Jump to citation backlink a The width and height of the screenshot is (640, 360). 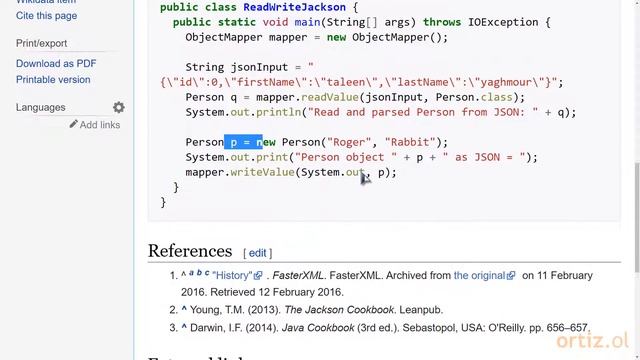click(191, 273)
